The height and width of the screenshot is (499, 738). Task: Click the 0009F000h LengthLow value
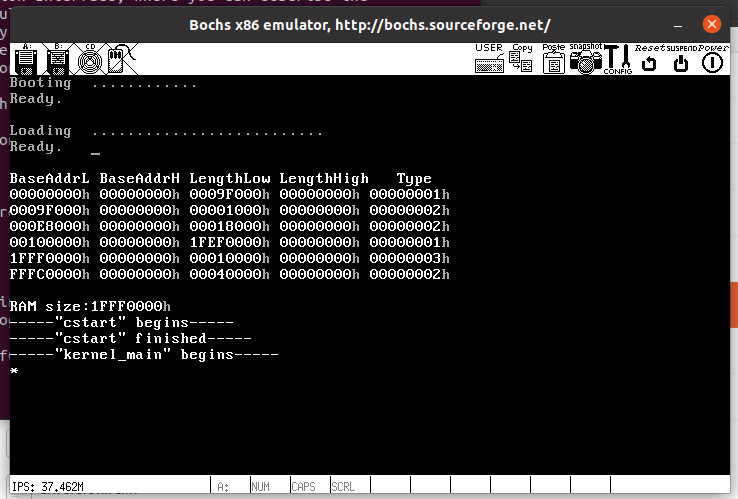[x=229, y=194]
